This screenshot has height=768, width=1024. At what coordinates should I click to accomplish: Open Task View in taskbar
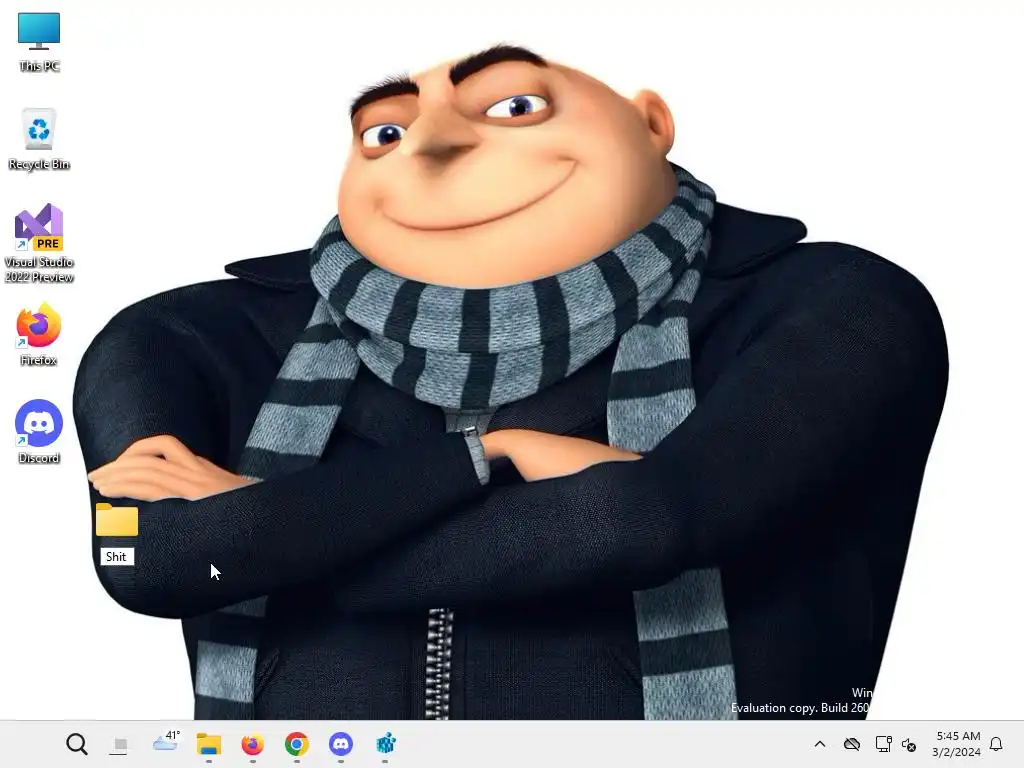pyautogui.click(x=120, y=744)
